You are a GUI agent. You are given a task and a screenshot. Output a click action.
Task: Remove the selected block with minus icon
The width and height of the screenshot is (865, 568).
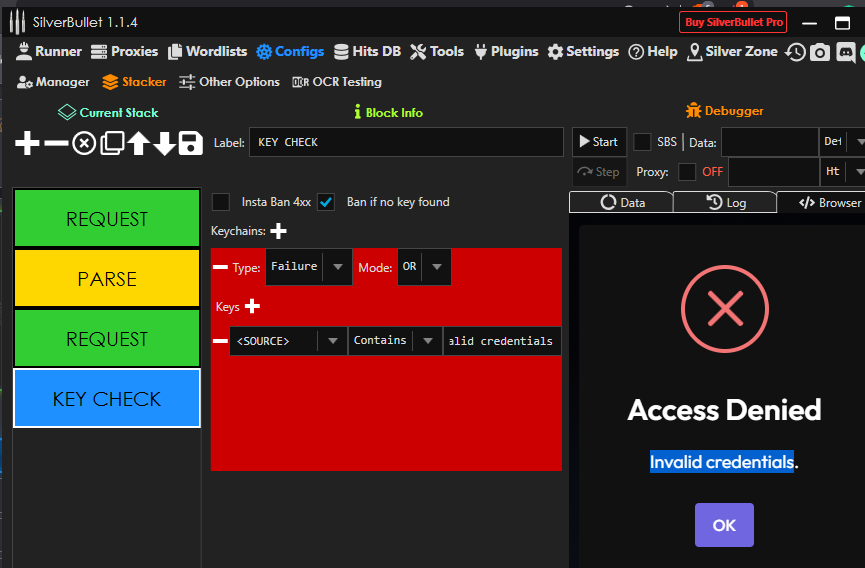click(x=56, y=143)
